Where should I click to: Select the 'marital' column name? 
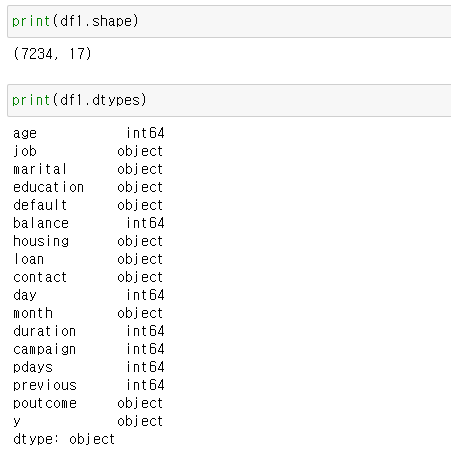point(40,169)
